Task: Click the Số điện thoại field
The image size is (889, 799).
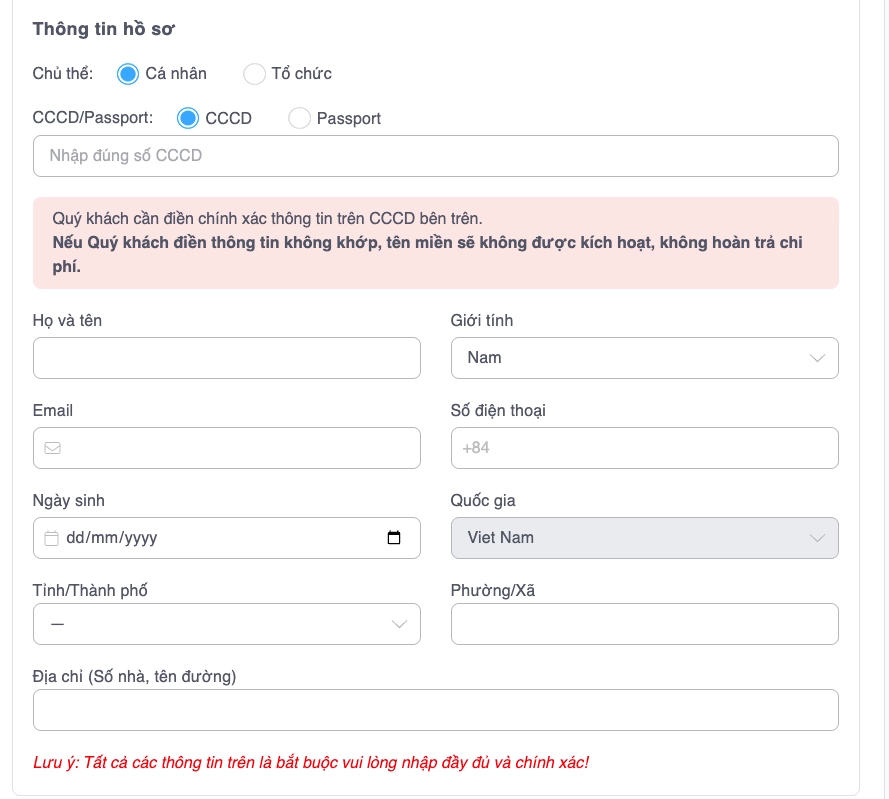Action: (644, 448)
